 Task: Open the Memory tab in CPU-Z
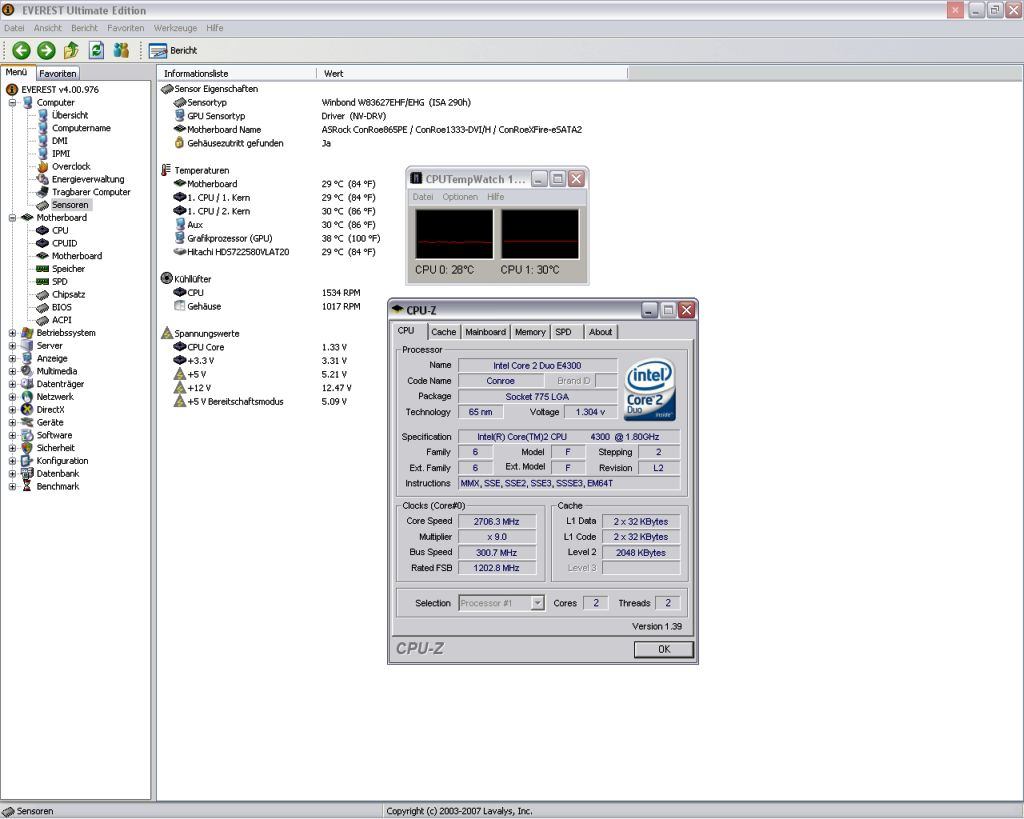click(x=530, y=332)
